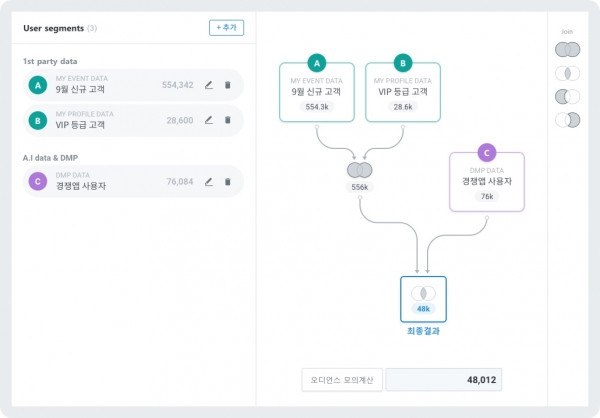Click the output connector below node A
Viewport: 600px width, 418px height.
[317, 126]
